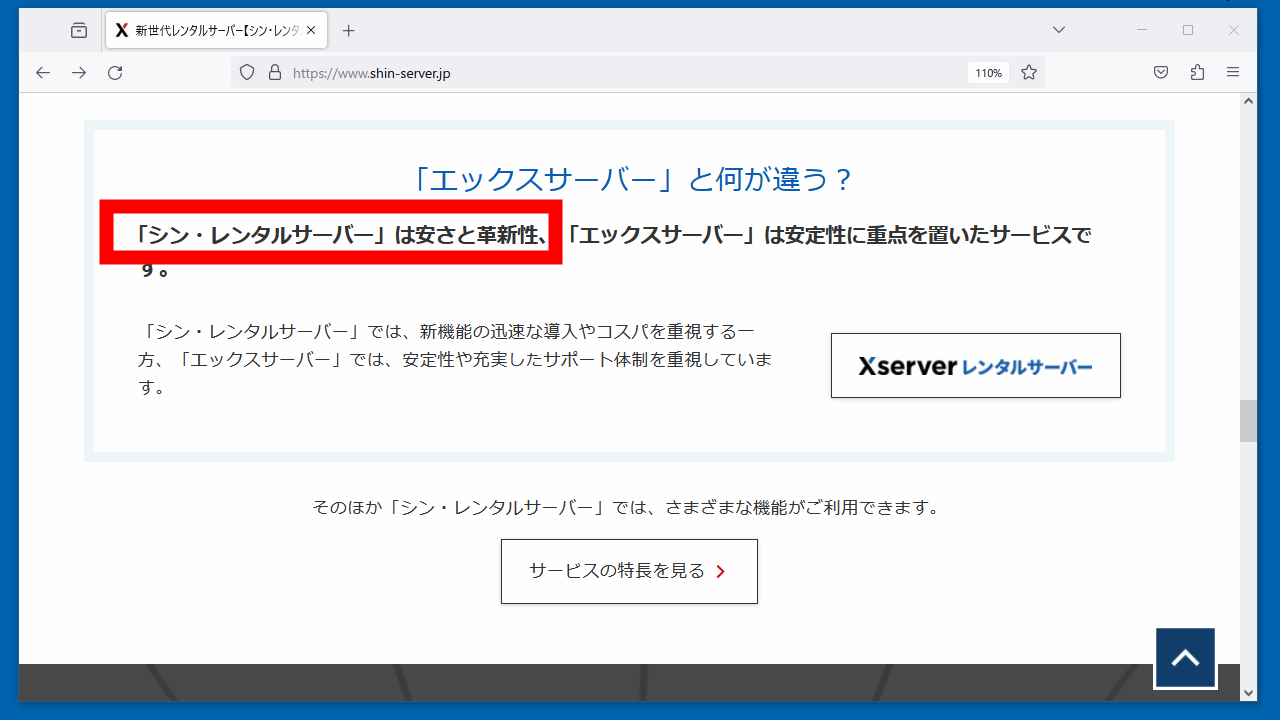
Task: Expand the list all tabs dropdown
Action: [1059, 30]
